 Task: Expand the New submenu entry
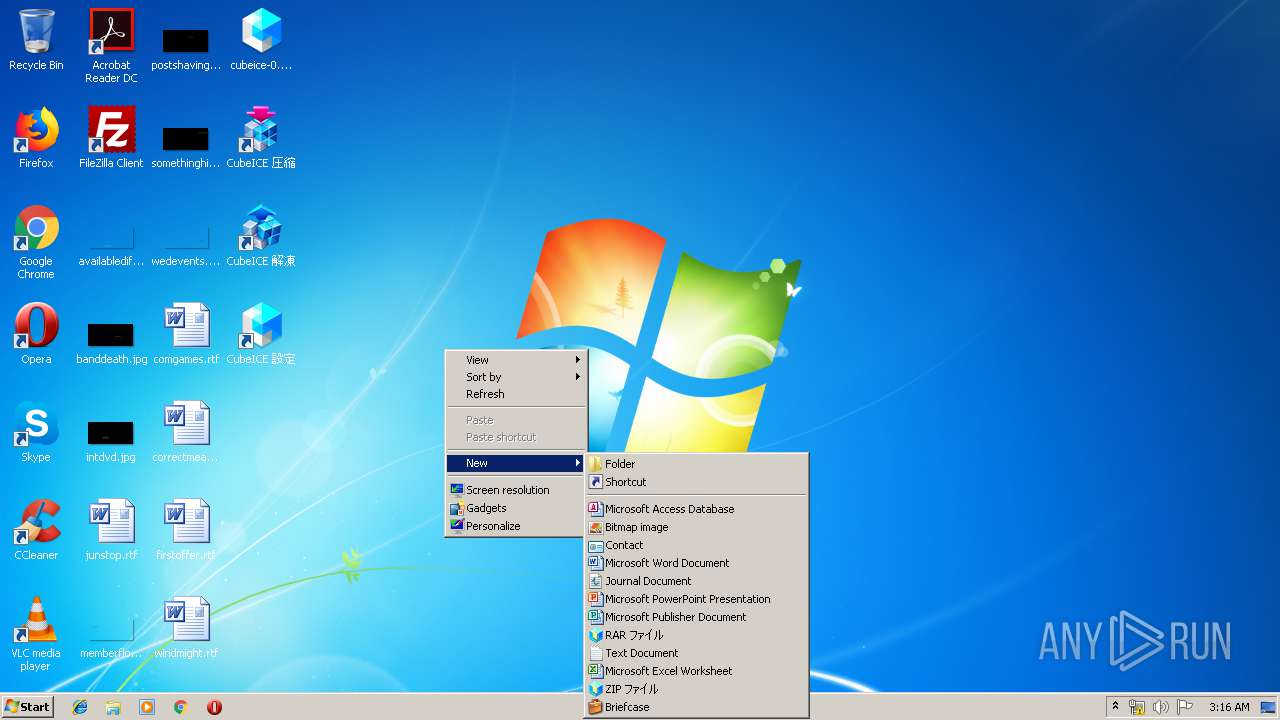point(516,463)
